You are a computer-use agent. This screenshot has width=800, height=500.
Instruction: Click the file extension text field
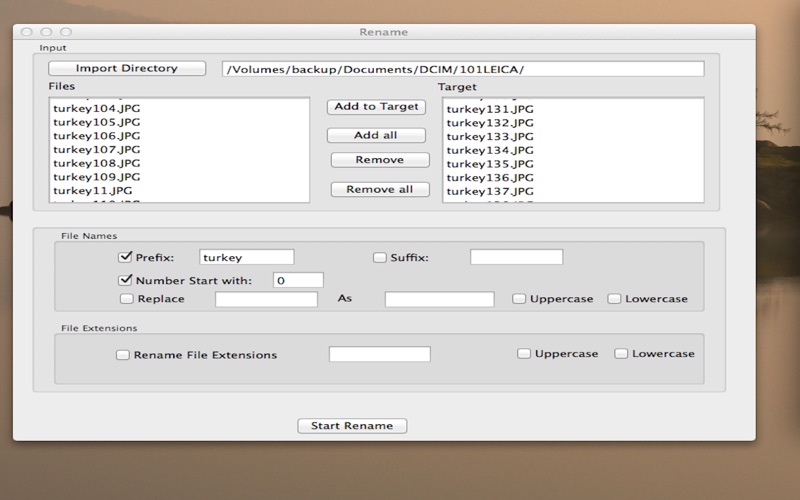pos(380,354)
